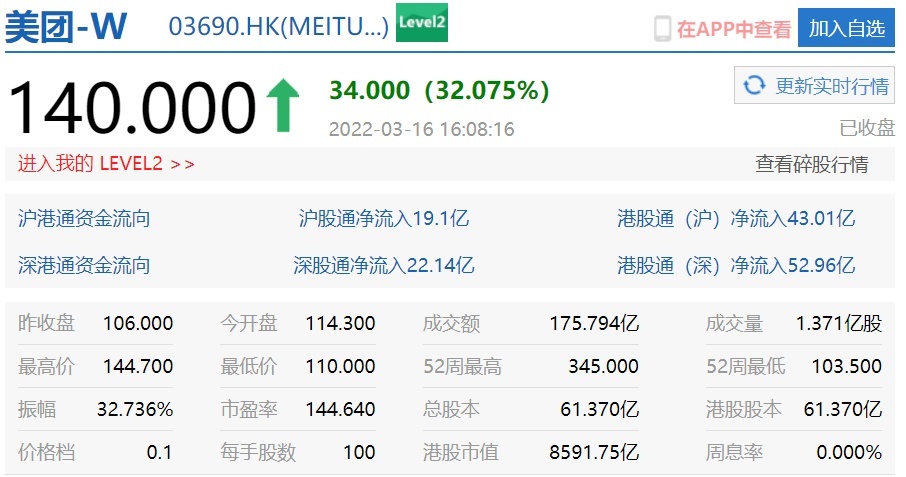The height and width of the screenshot is (477, 906).
Task: Click the 52周最高 label
Action: pos(462,366)
